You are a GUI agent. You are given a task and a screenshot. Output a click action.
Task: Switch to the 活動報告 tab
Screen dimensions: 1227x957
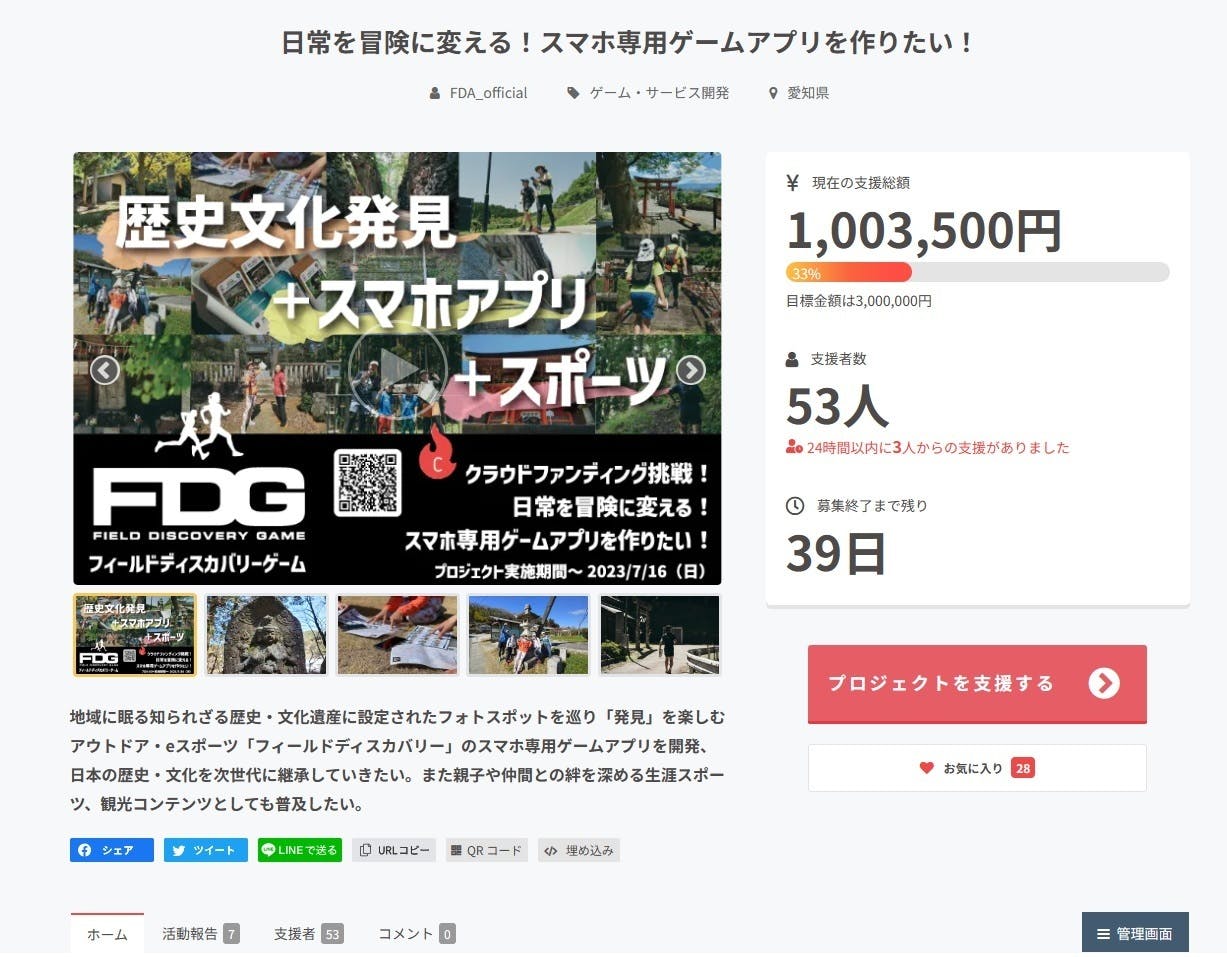pos(200,934)
